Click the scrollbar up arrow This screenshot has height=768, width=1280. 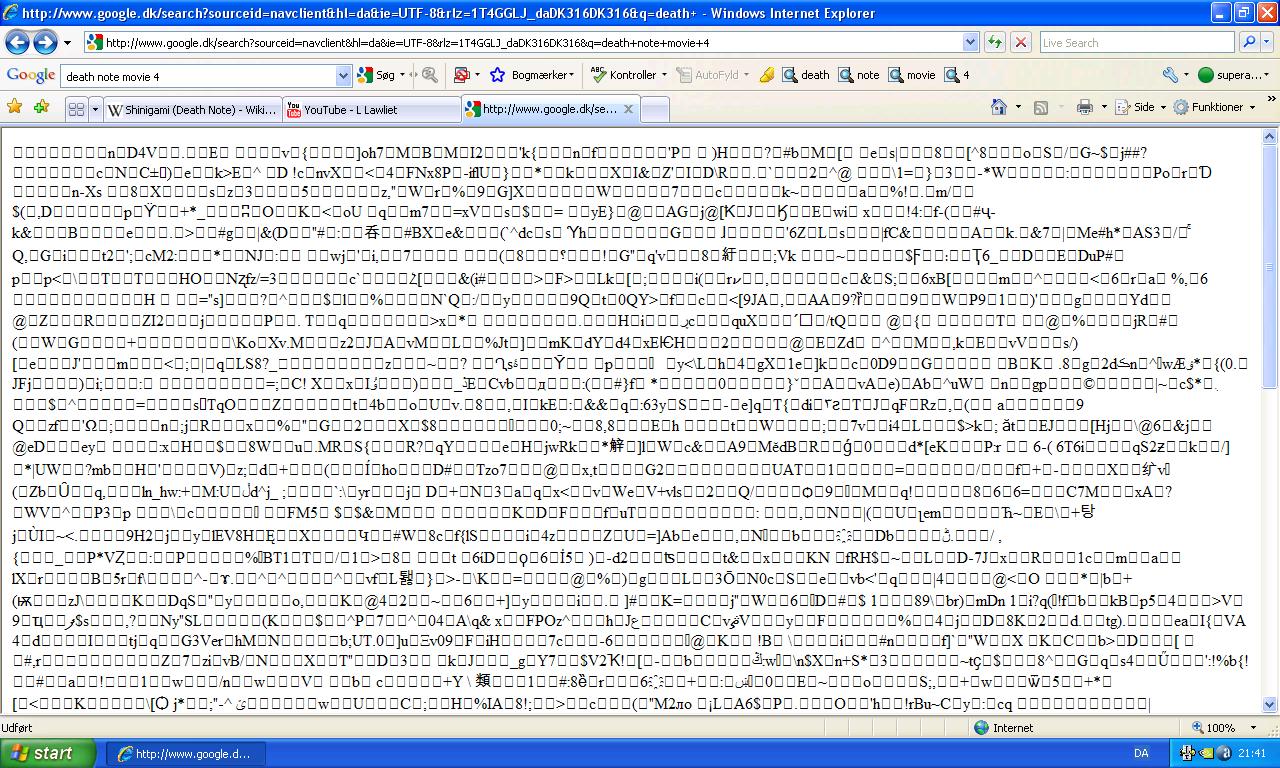1270,136
